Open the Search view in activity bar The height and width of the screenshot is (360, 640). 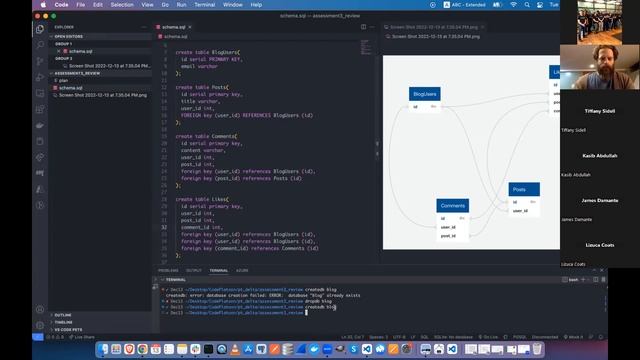coord(40,45)
